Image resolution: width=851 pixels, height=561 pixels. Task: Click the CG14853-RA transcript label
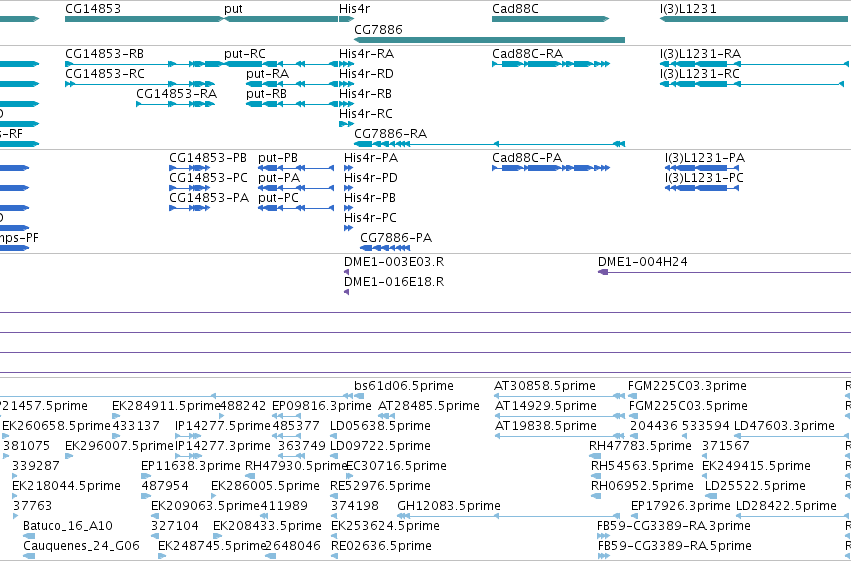click(176, 94)
